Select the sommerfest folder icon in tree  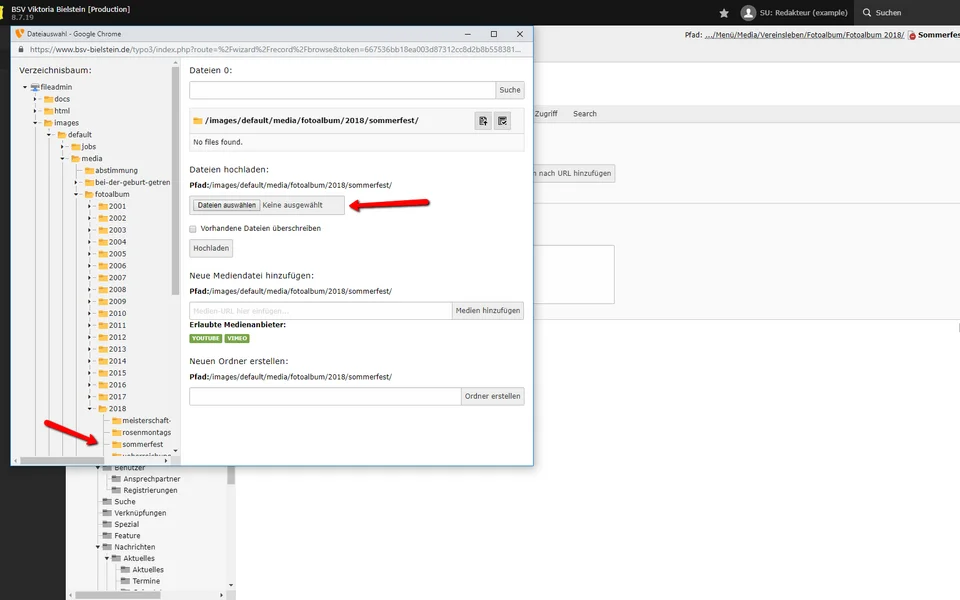[x=116, y=444]
